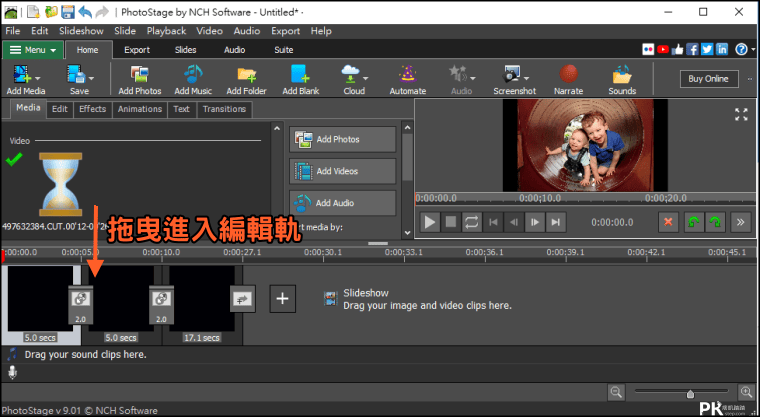
Task: Click transition icon after third slide
Action: [x=242, y=299]
